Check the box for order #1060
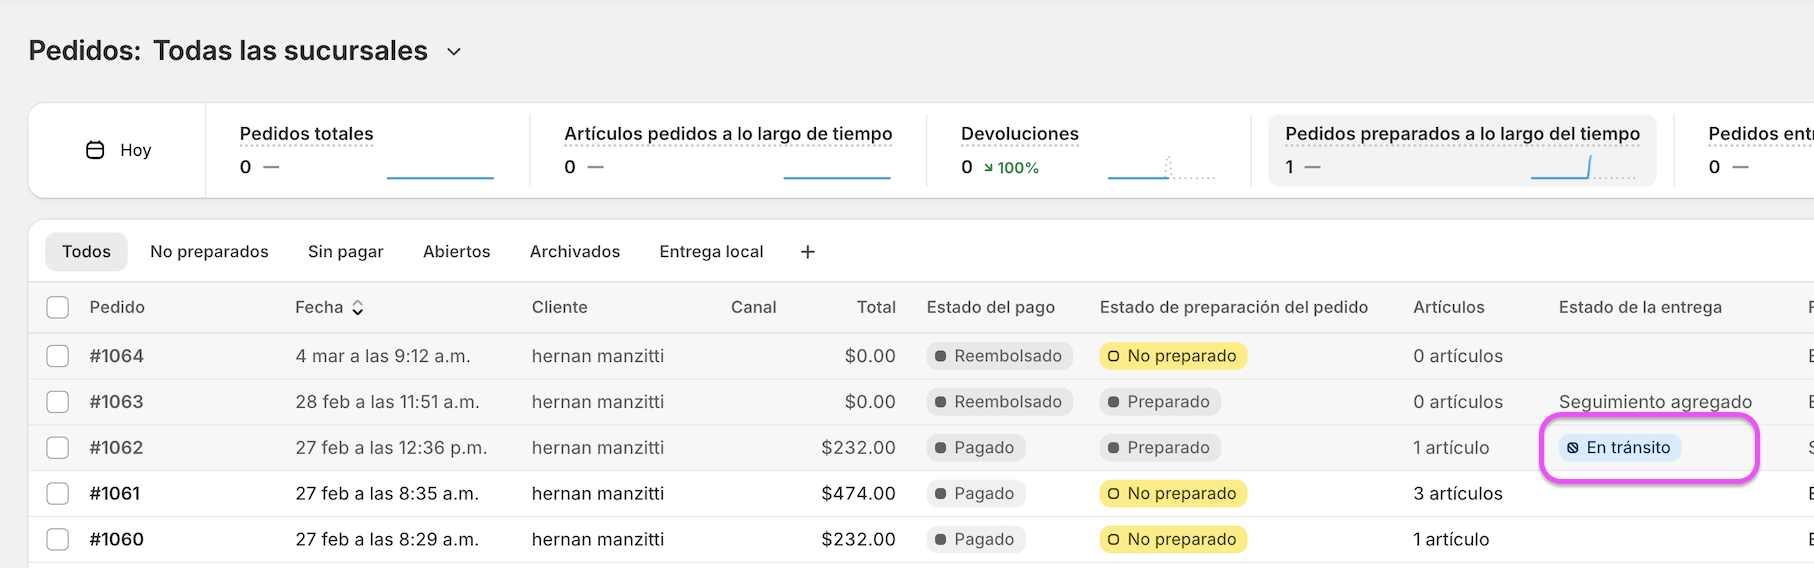 click(58, 540)
